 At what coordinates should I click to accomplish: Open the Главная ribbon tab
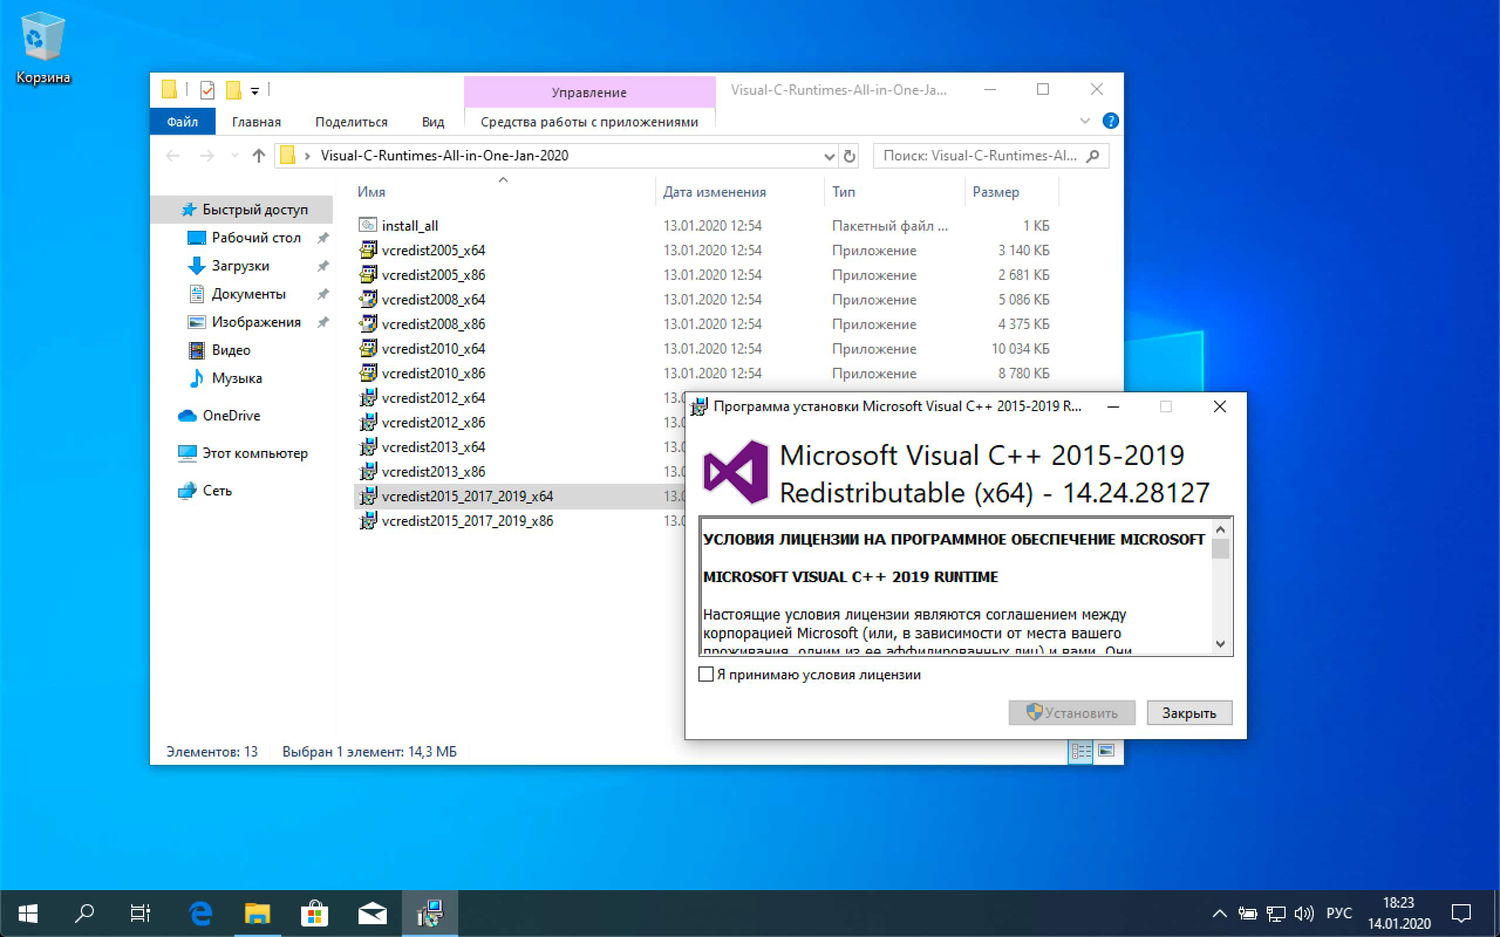click(x=256, y=122)
